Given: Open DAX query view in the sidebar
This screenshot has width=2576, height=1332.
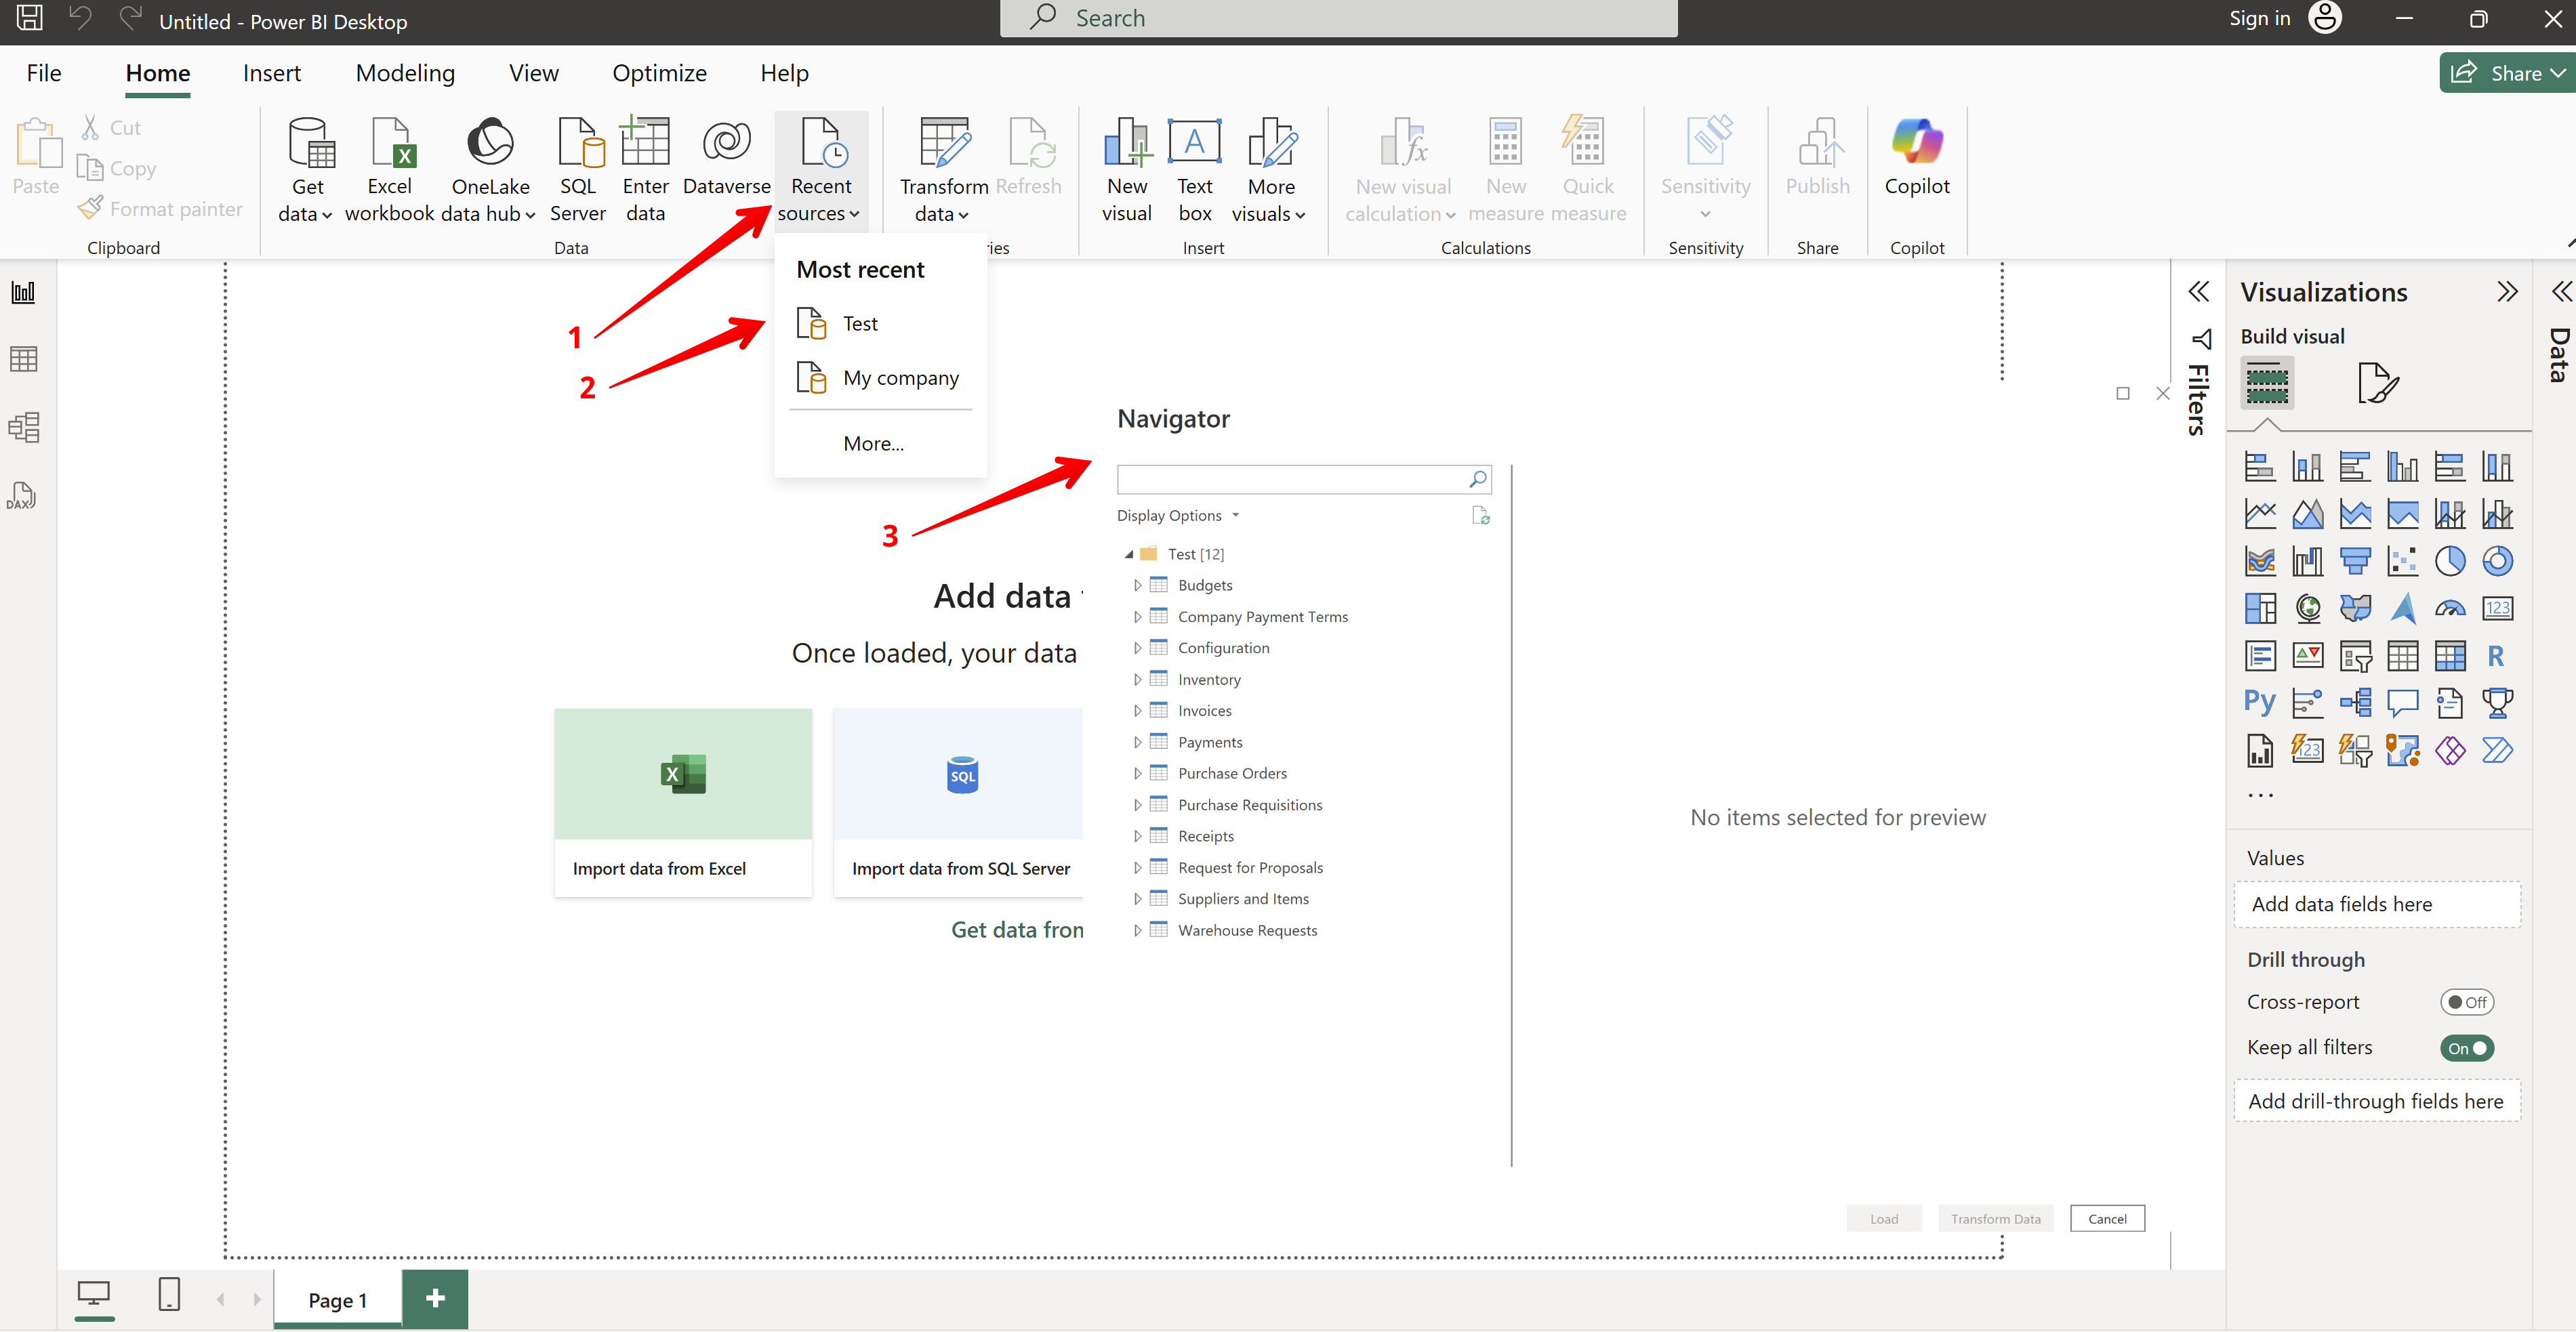Looking at the screenshot, I should pyautogui.click(x=22, y=496).
